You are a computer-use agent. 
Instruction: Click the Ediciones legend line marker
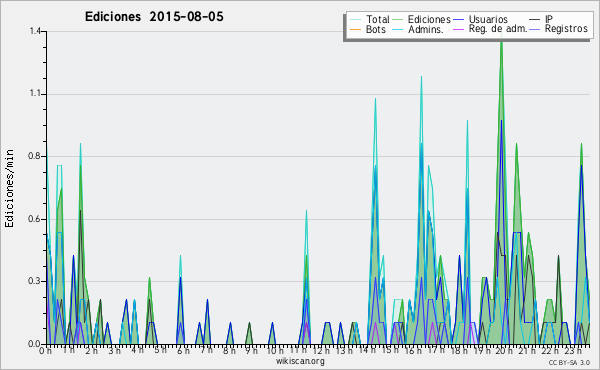point(398,20)
